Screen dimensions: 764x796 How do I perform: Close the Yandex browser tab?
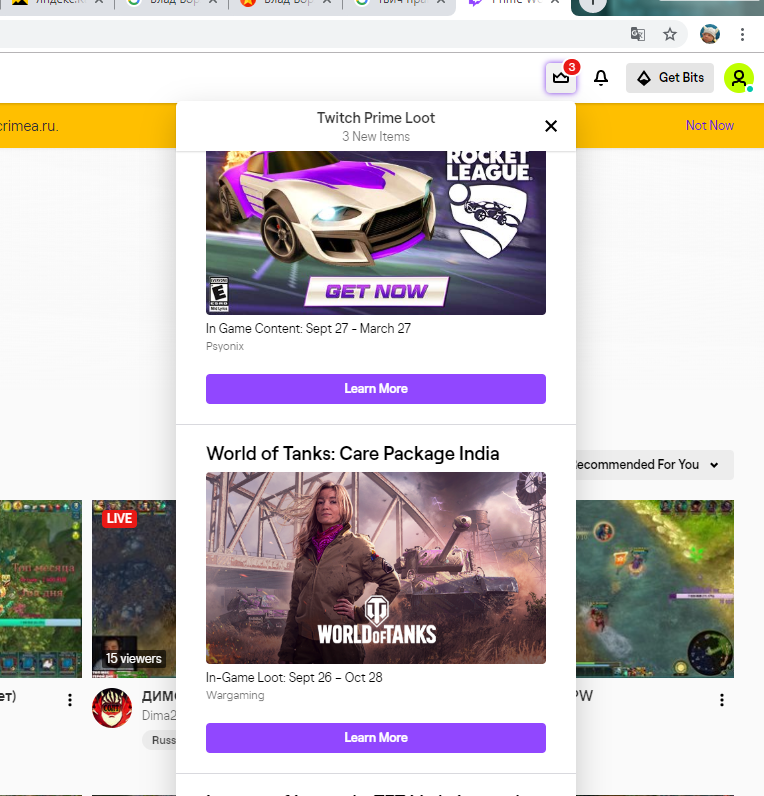[99, 2]
